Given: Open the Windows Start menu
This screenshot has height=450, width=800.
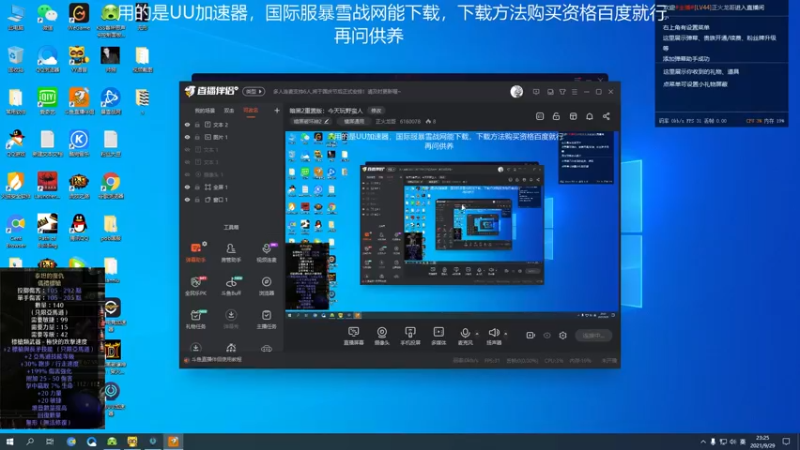Looking at the screenshot, I should tap(10, 441).
